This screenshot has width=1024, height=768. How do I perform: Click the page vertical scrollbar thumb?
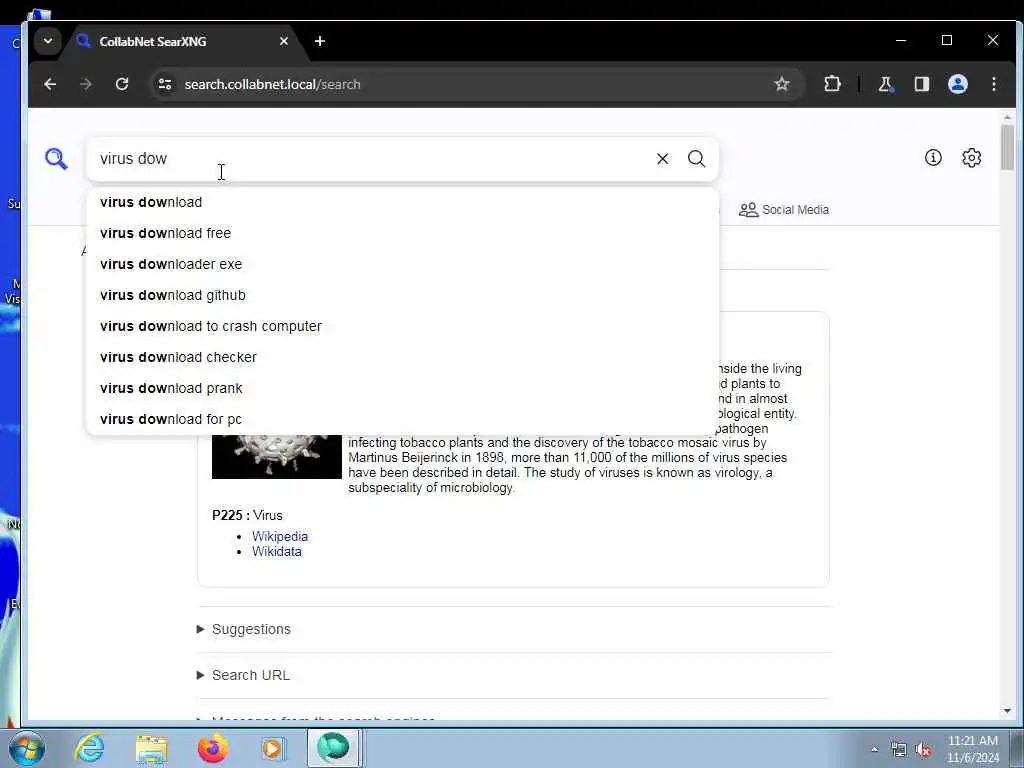pyautogui.click(x=1007, y=147)
